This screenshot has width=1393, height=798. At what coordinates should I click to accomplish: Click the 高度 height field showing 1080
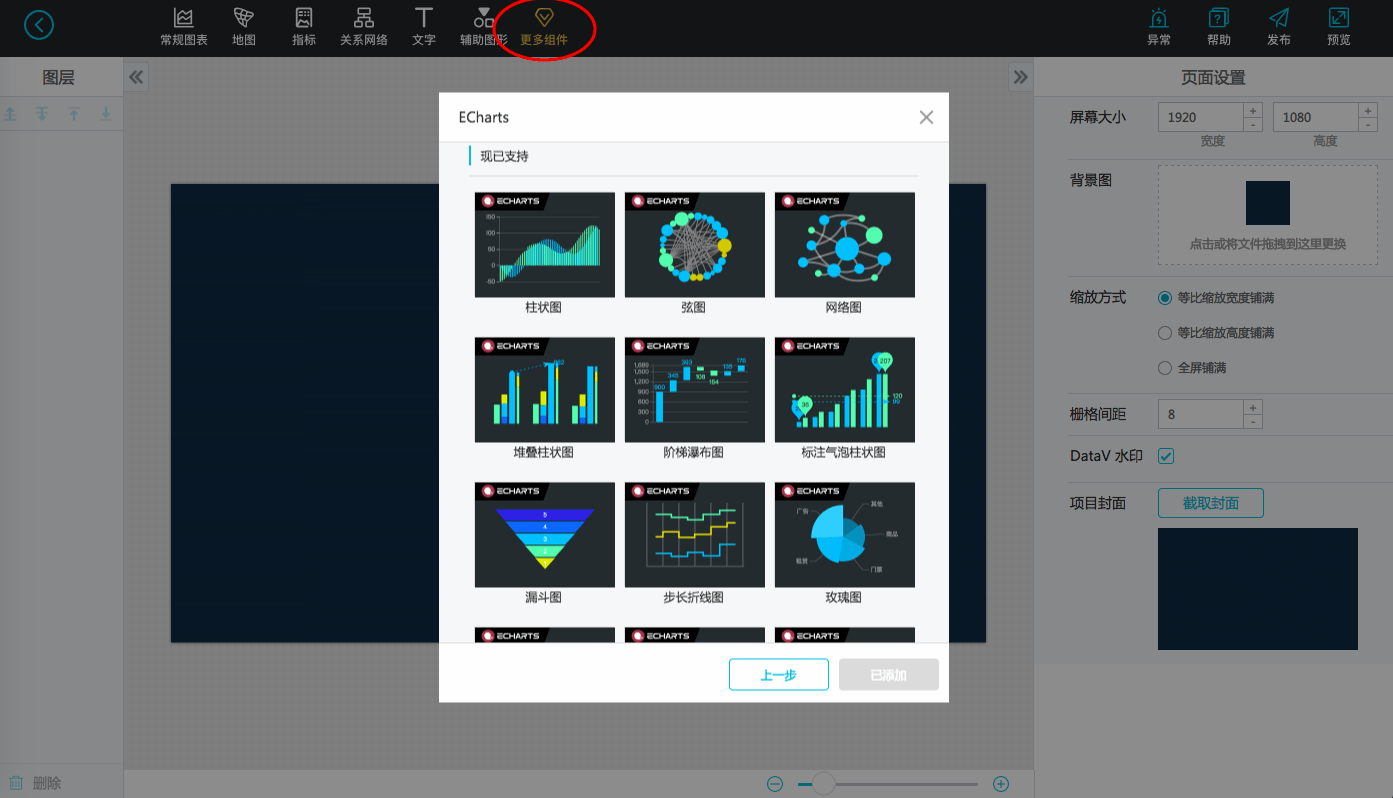tap(1315, 117)
